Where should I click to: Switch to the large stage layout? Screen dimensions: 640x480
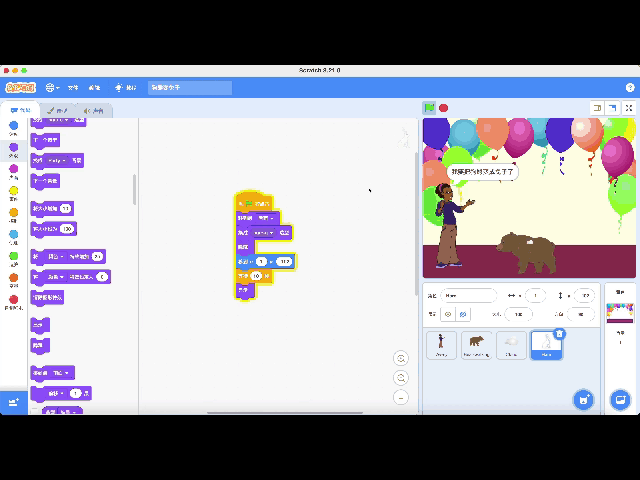pos(612,108)
